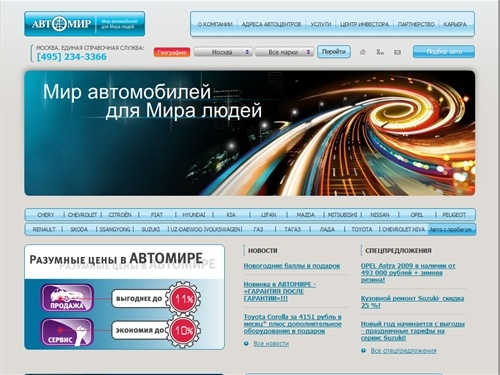Viewport: 500px width, 375px height.
Task: Open Услуги menu item
Action: pyautogui.click(x=321, y=24)
